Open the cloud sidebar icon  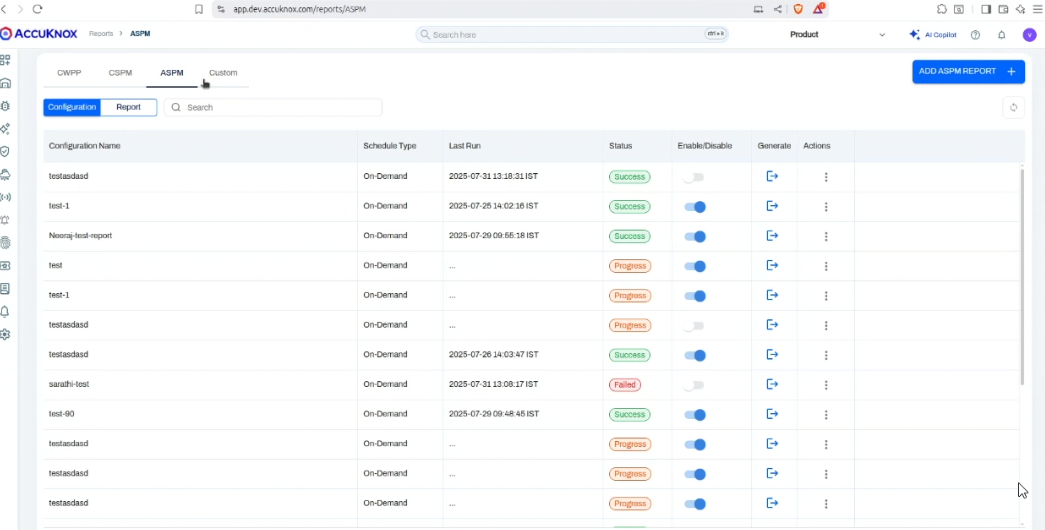click(5, 175)
